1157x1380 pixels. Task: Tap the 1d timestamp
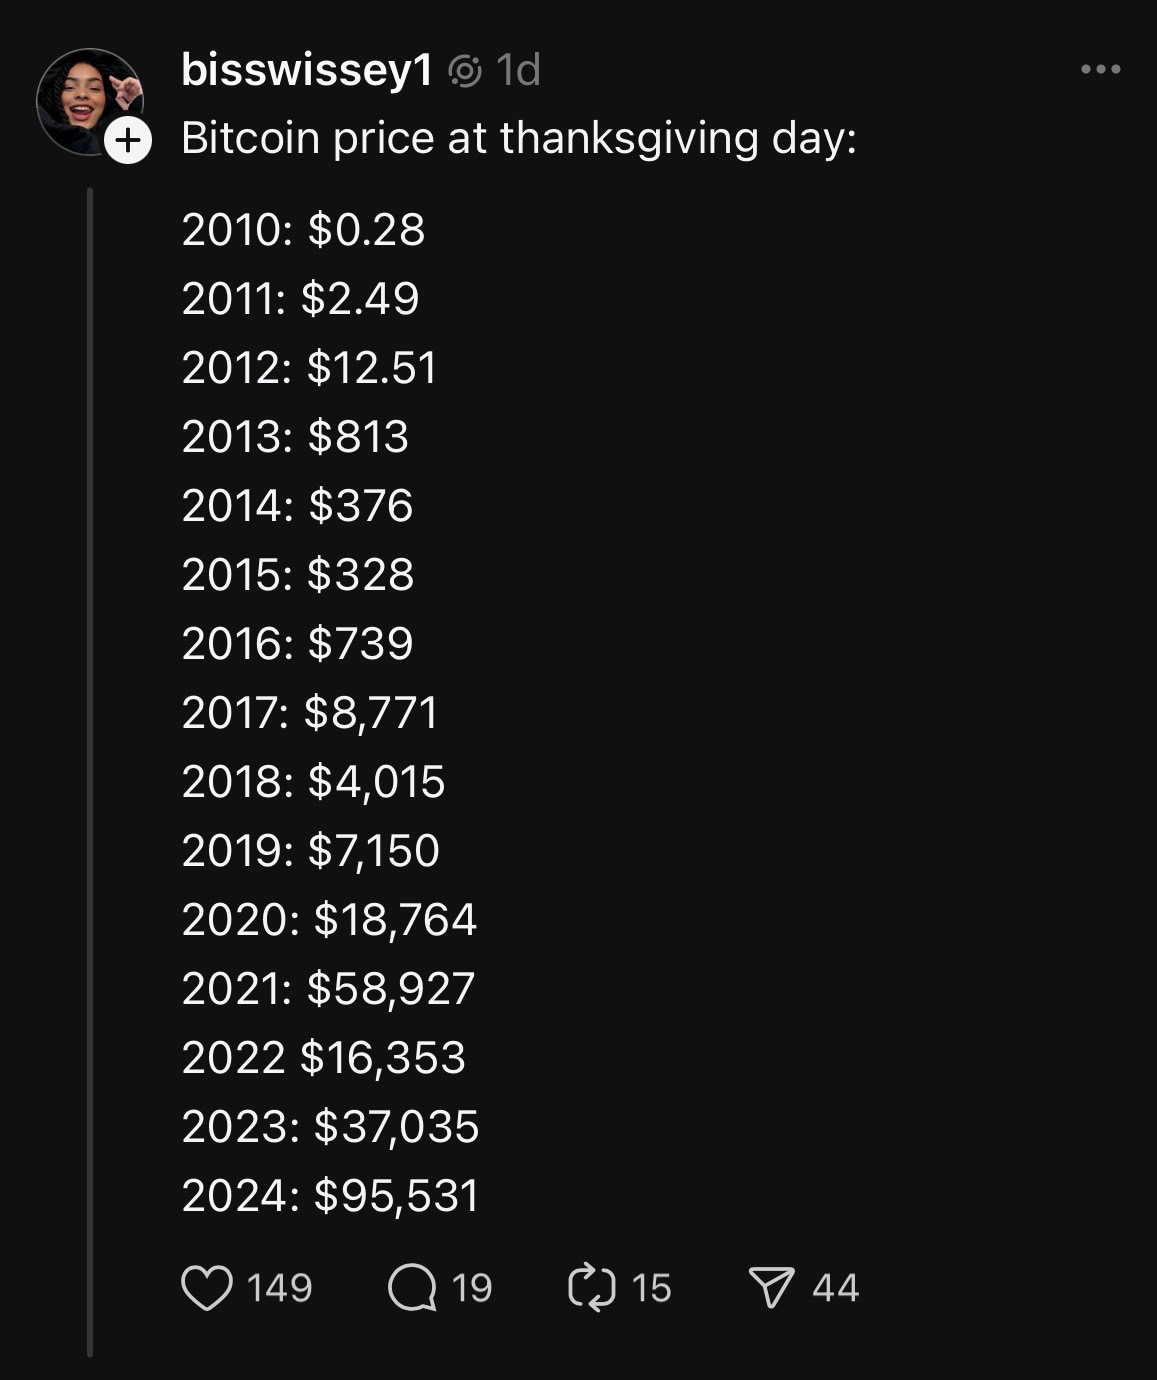[518, 70]
